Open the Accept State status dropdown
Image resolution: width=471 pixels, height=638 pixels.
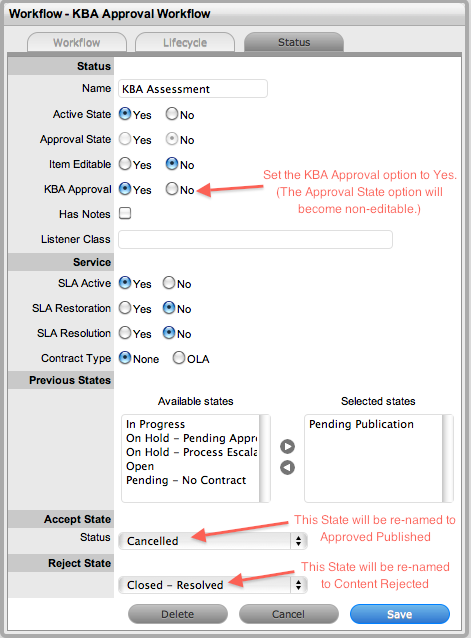tap(213, 541)
